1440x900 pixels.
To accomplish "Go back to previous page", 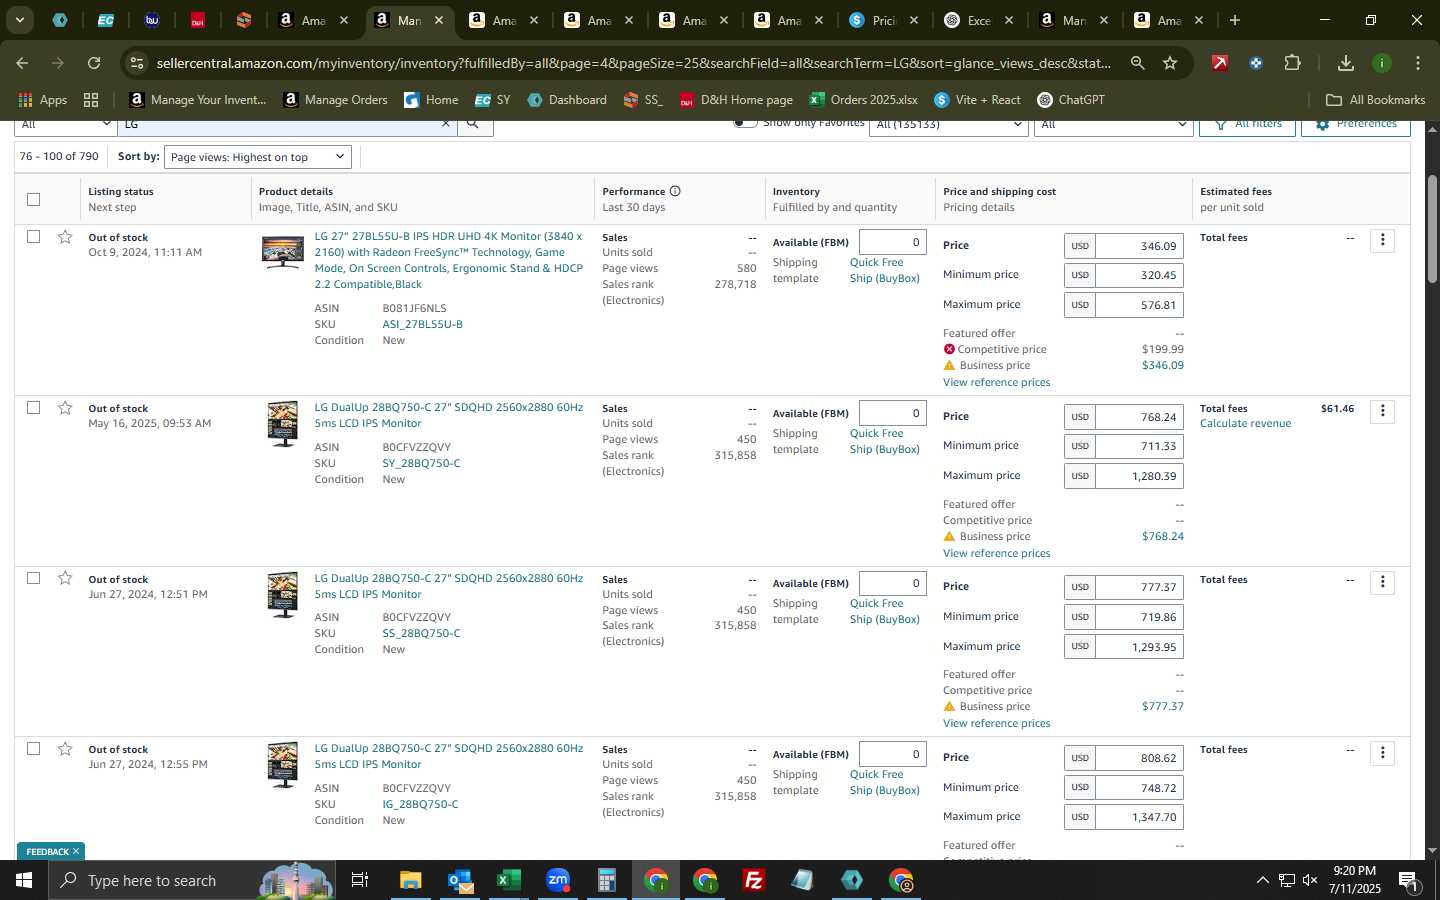I will click(x=22, y=63).
